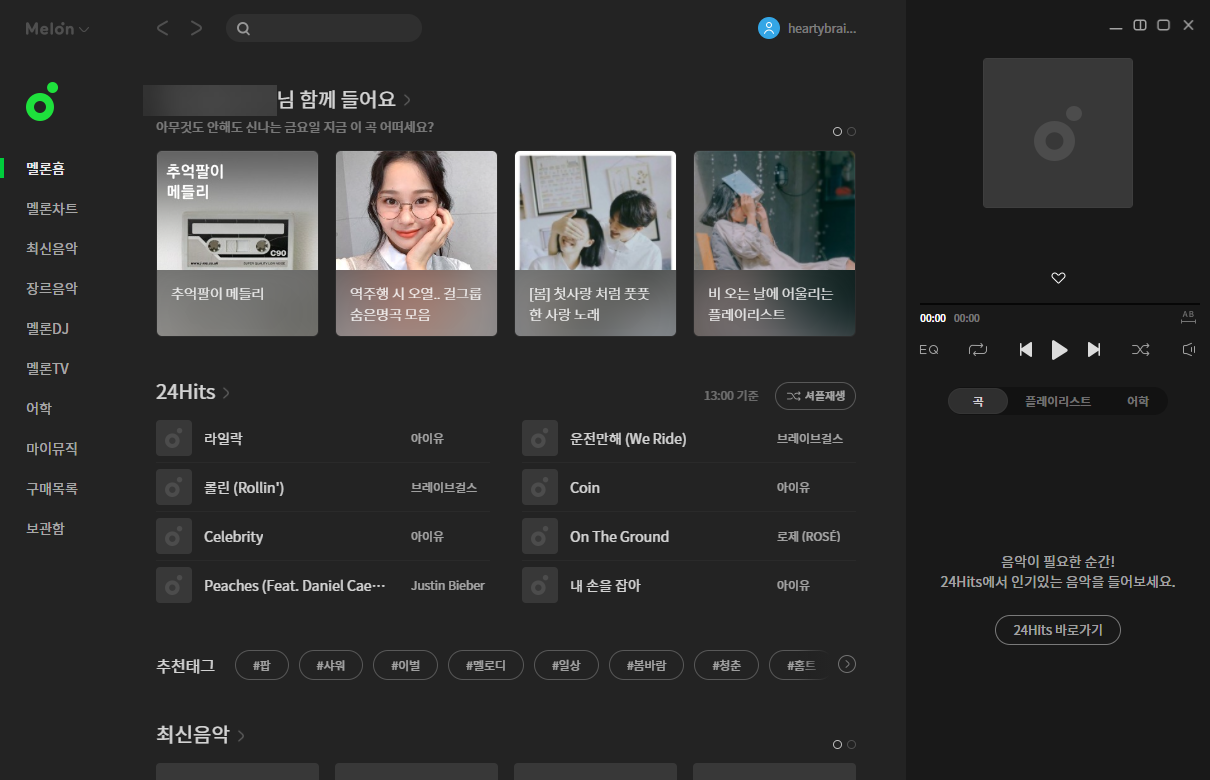Open 어학 in the sidebar
Image resolution: width=1210 pixels, height=780 pixels.
(x=39, y=408)
